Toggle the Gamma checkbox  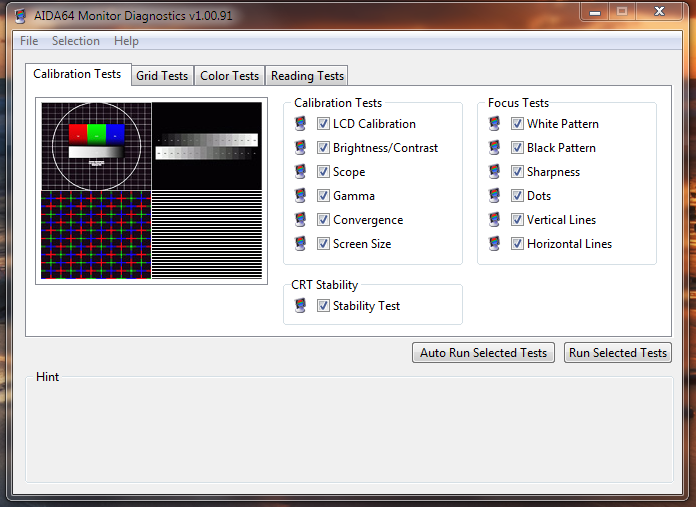(x=323, y=195)
